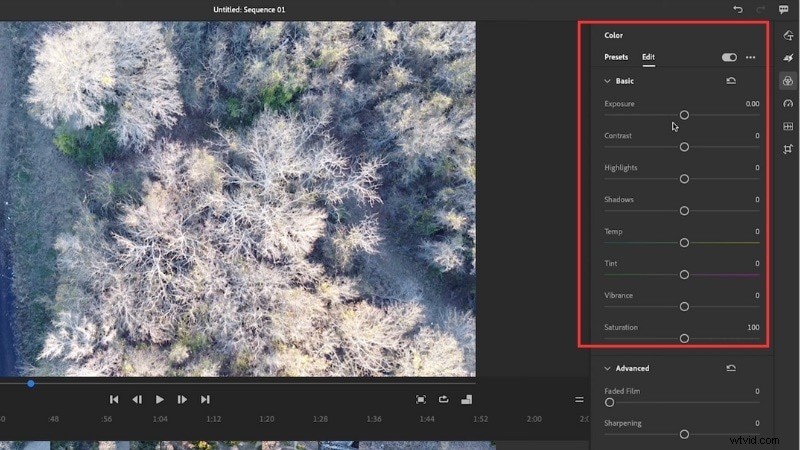Image resolution: width=800 pixels, height=450 pixels.
Task: Click the Faded Film slider handle
Action: coord(609,403)
